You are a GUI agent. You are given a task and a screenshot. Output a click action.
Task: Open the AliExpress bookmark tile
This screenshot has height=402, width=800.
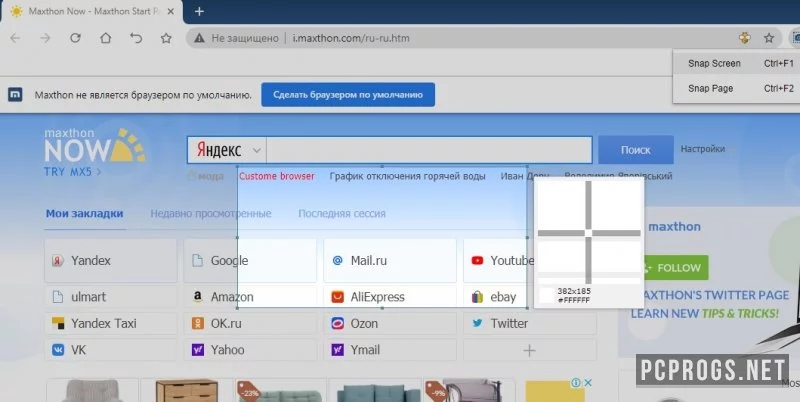pyautogui.click(x=390, y=297)
